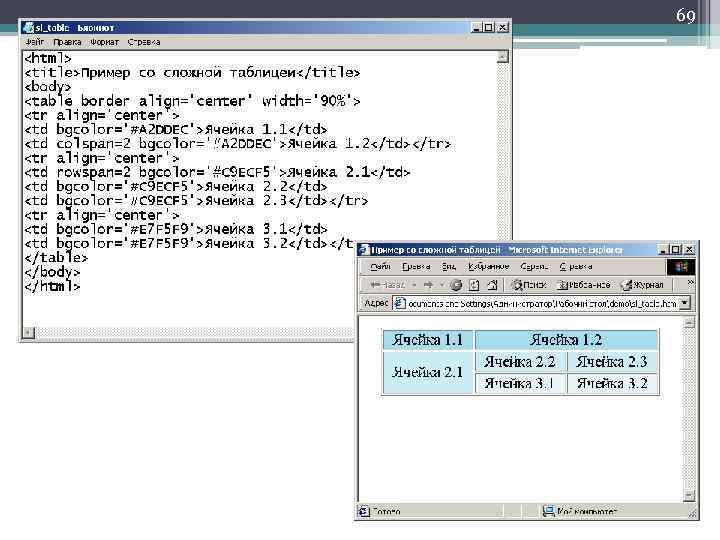Click table cell Ячейка 3.2

[x=613, y=383]
